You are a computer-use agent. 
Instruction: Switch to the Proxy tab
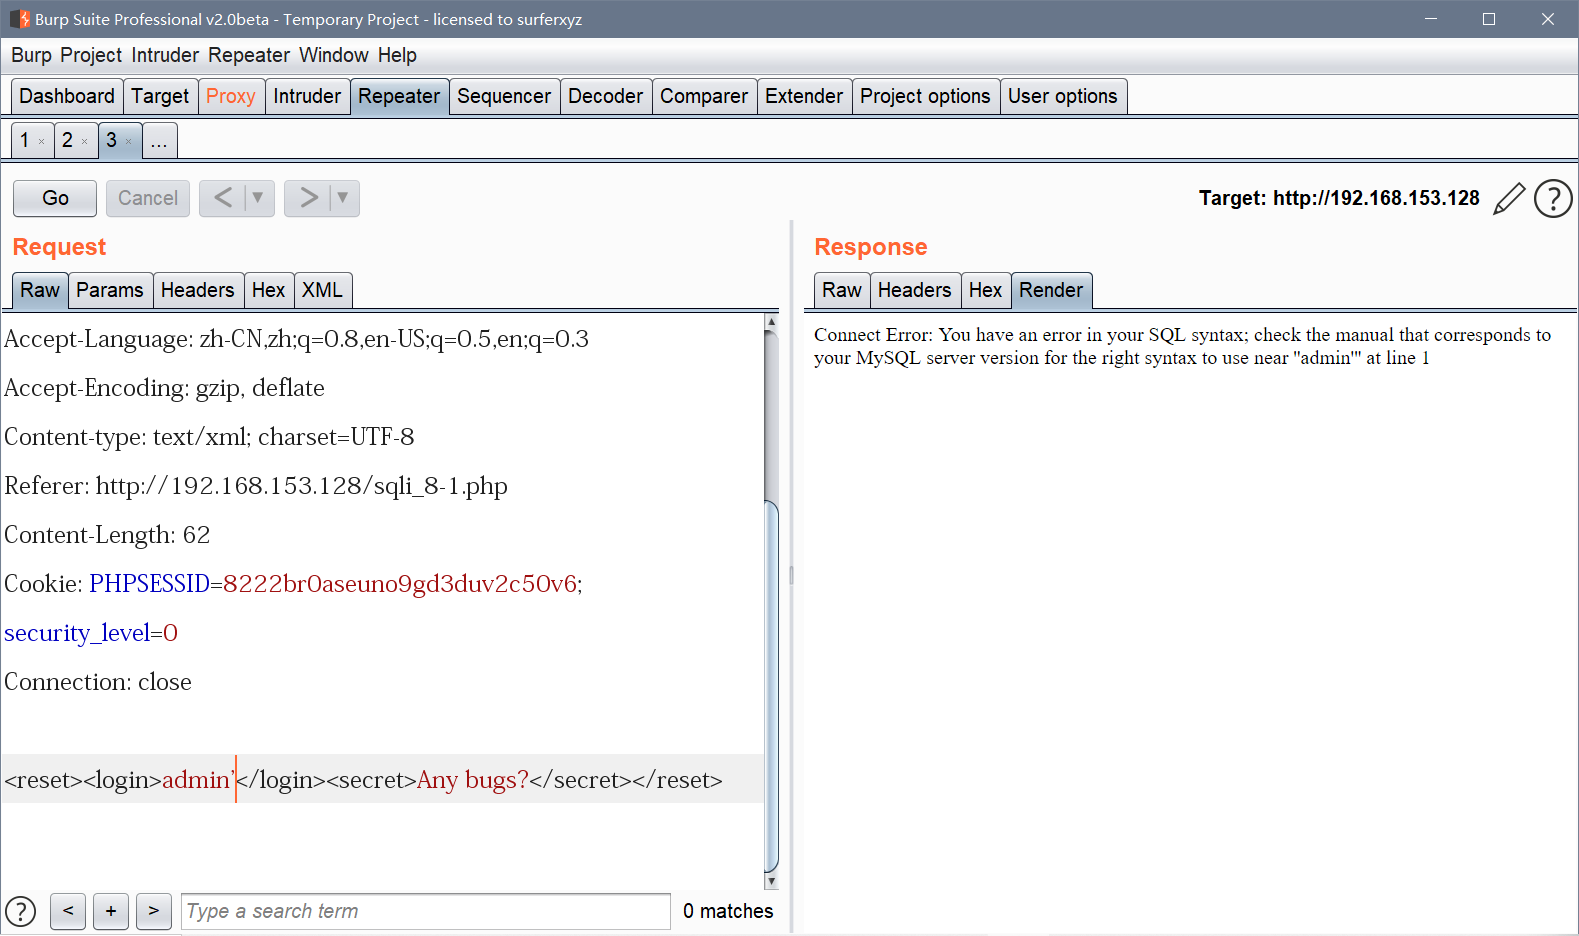pyautogui.click(x=231, y=96)
